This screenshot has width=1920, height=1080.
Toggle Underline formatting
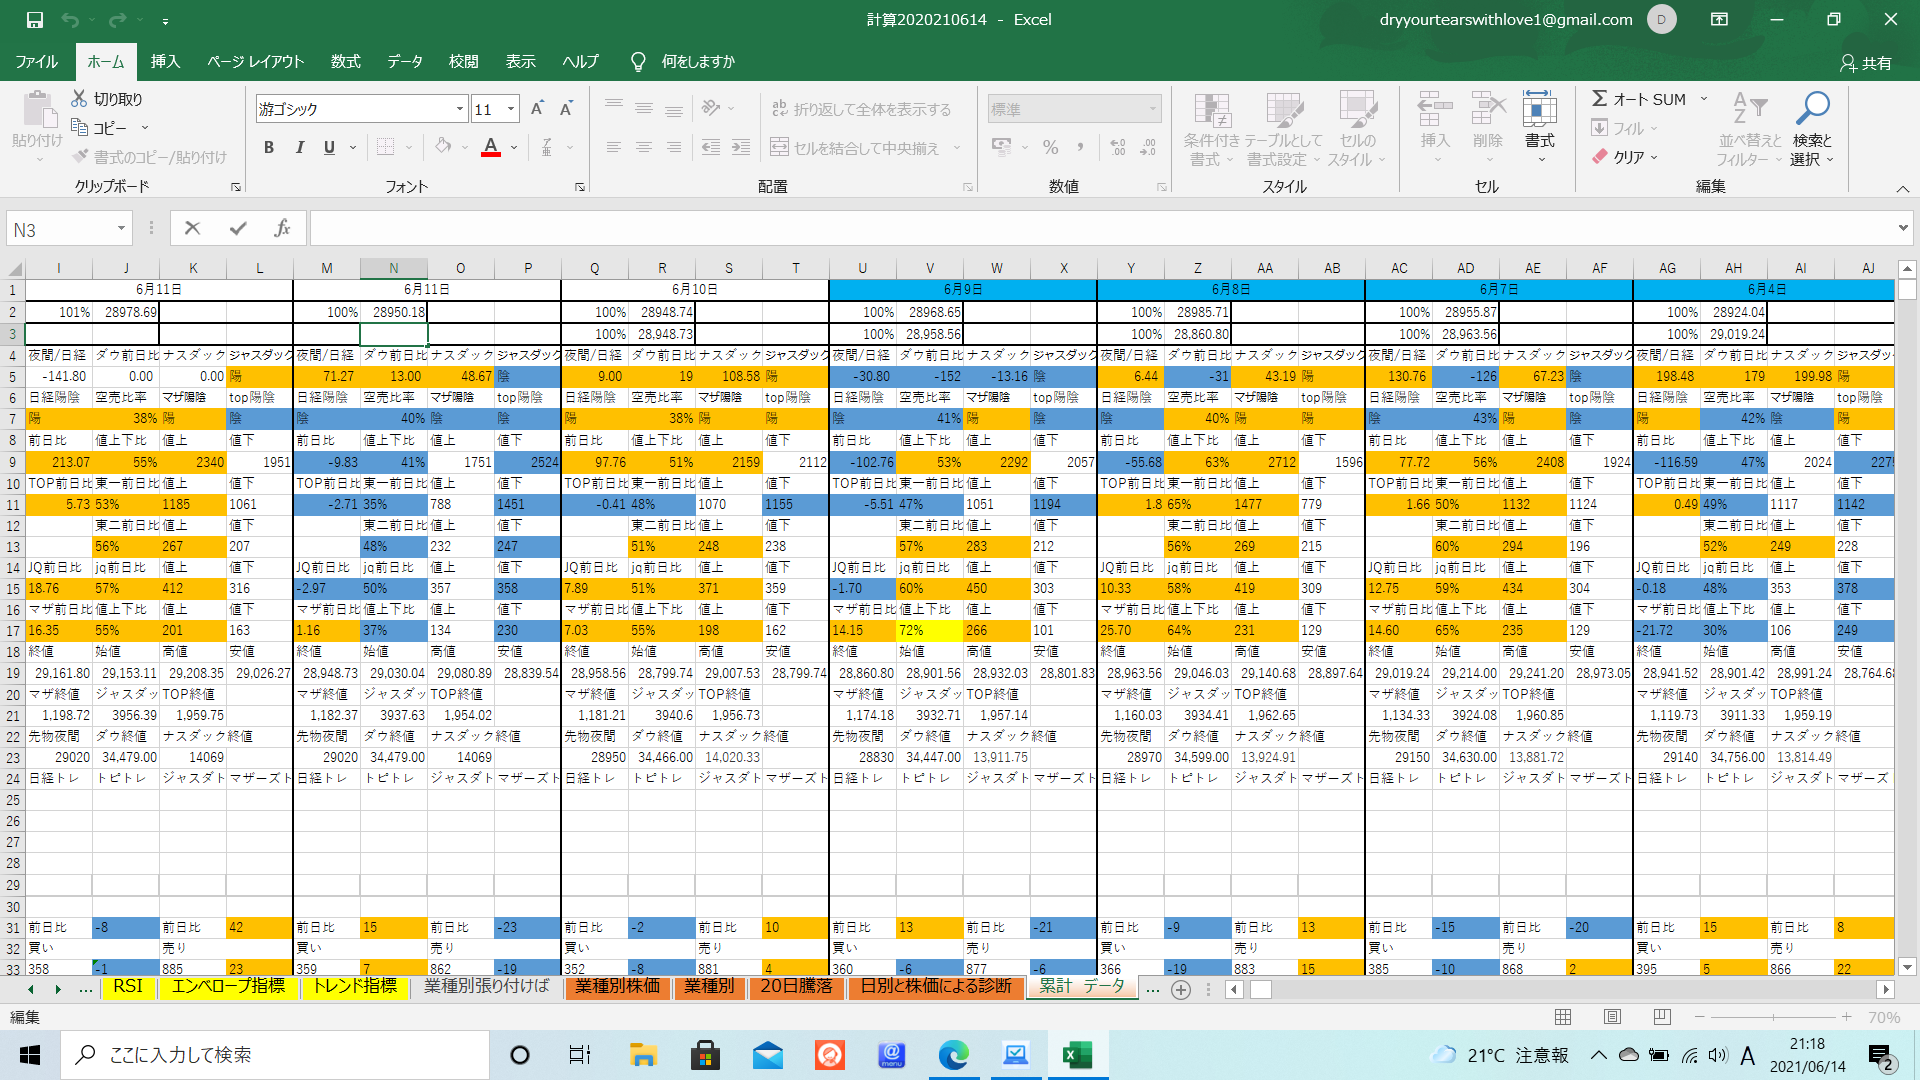pos(329,148)
